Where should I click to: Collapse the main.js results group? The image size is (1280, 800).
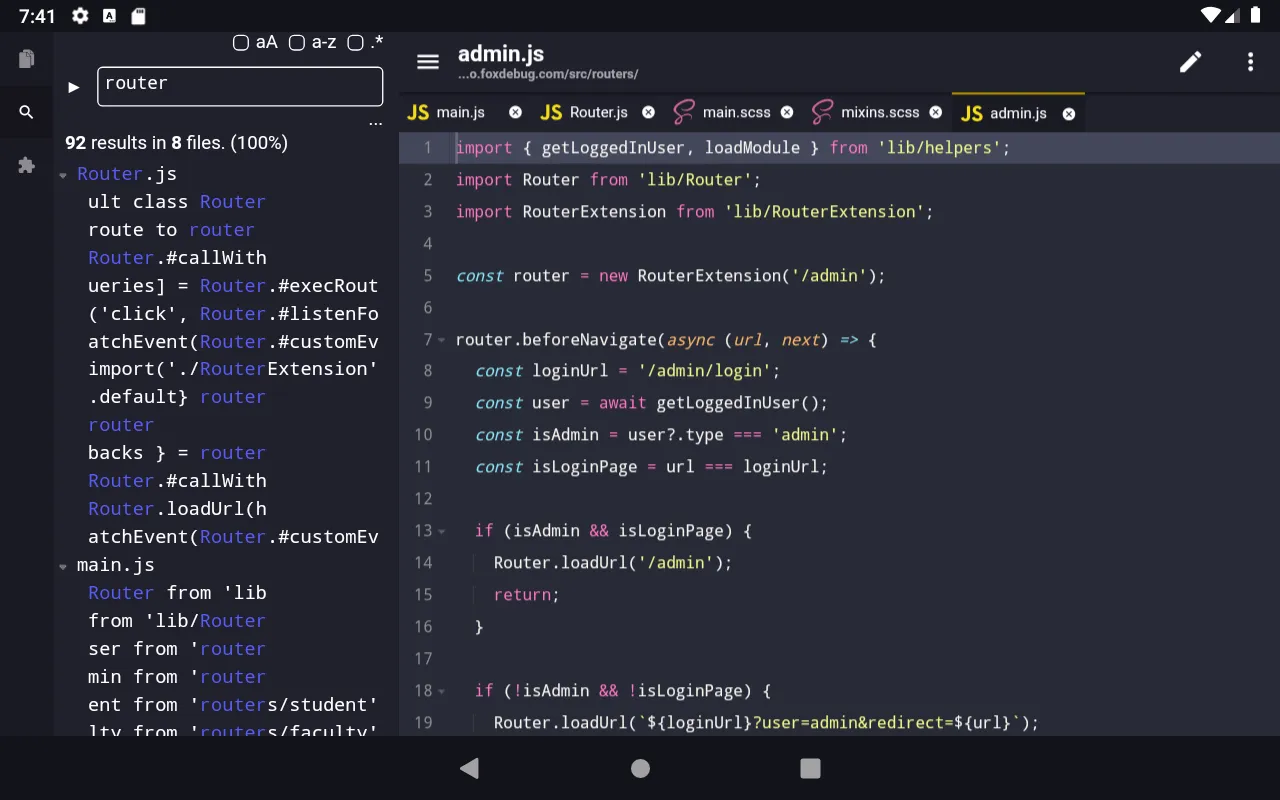63,566
